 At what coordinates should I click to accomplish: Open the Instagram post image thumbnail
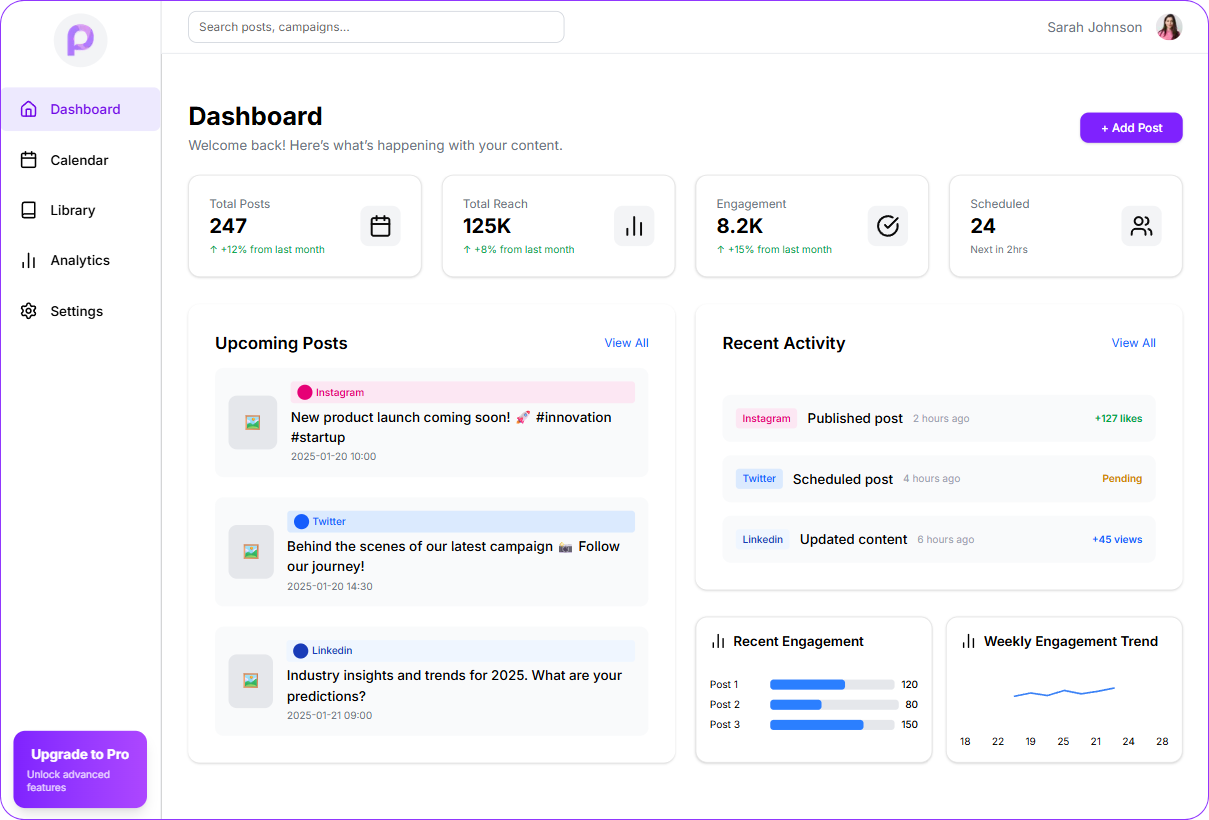click(x=252, y=423)
